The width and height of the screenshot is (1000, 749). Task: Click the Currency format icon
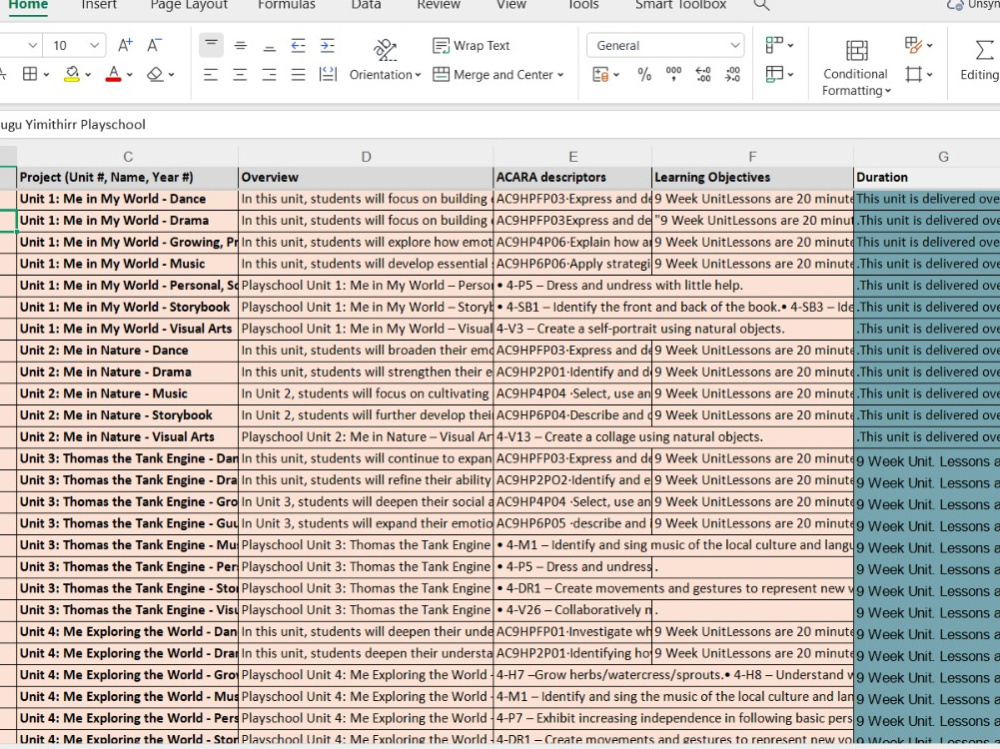[601, 75]
